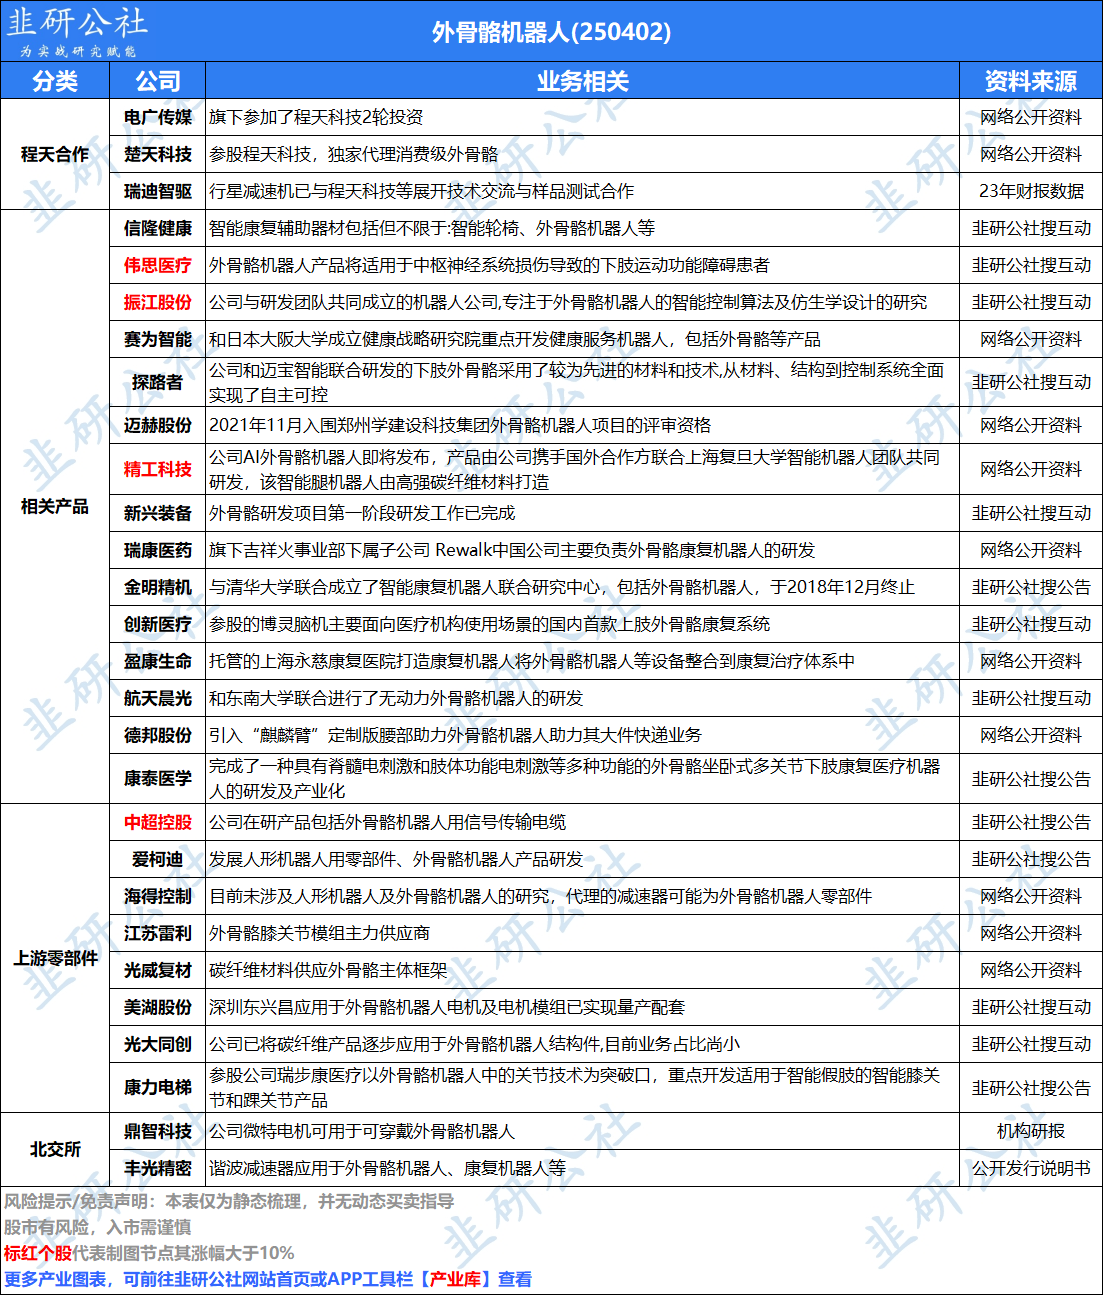Select company 创新医疗
Viewport: 1104px width, 1296px height.
[x=158, y=624]
